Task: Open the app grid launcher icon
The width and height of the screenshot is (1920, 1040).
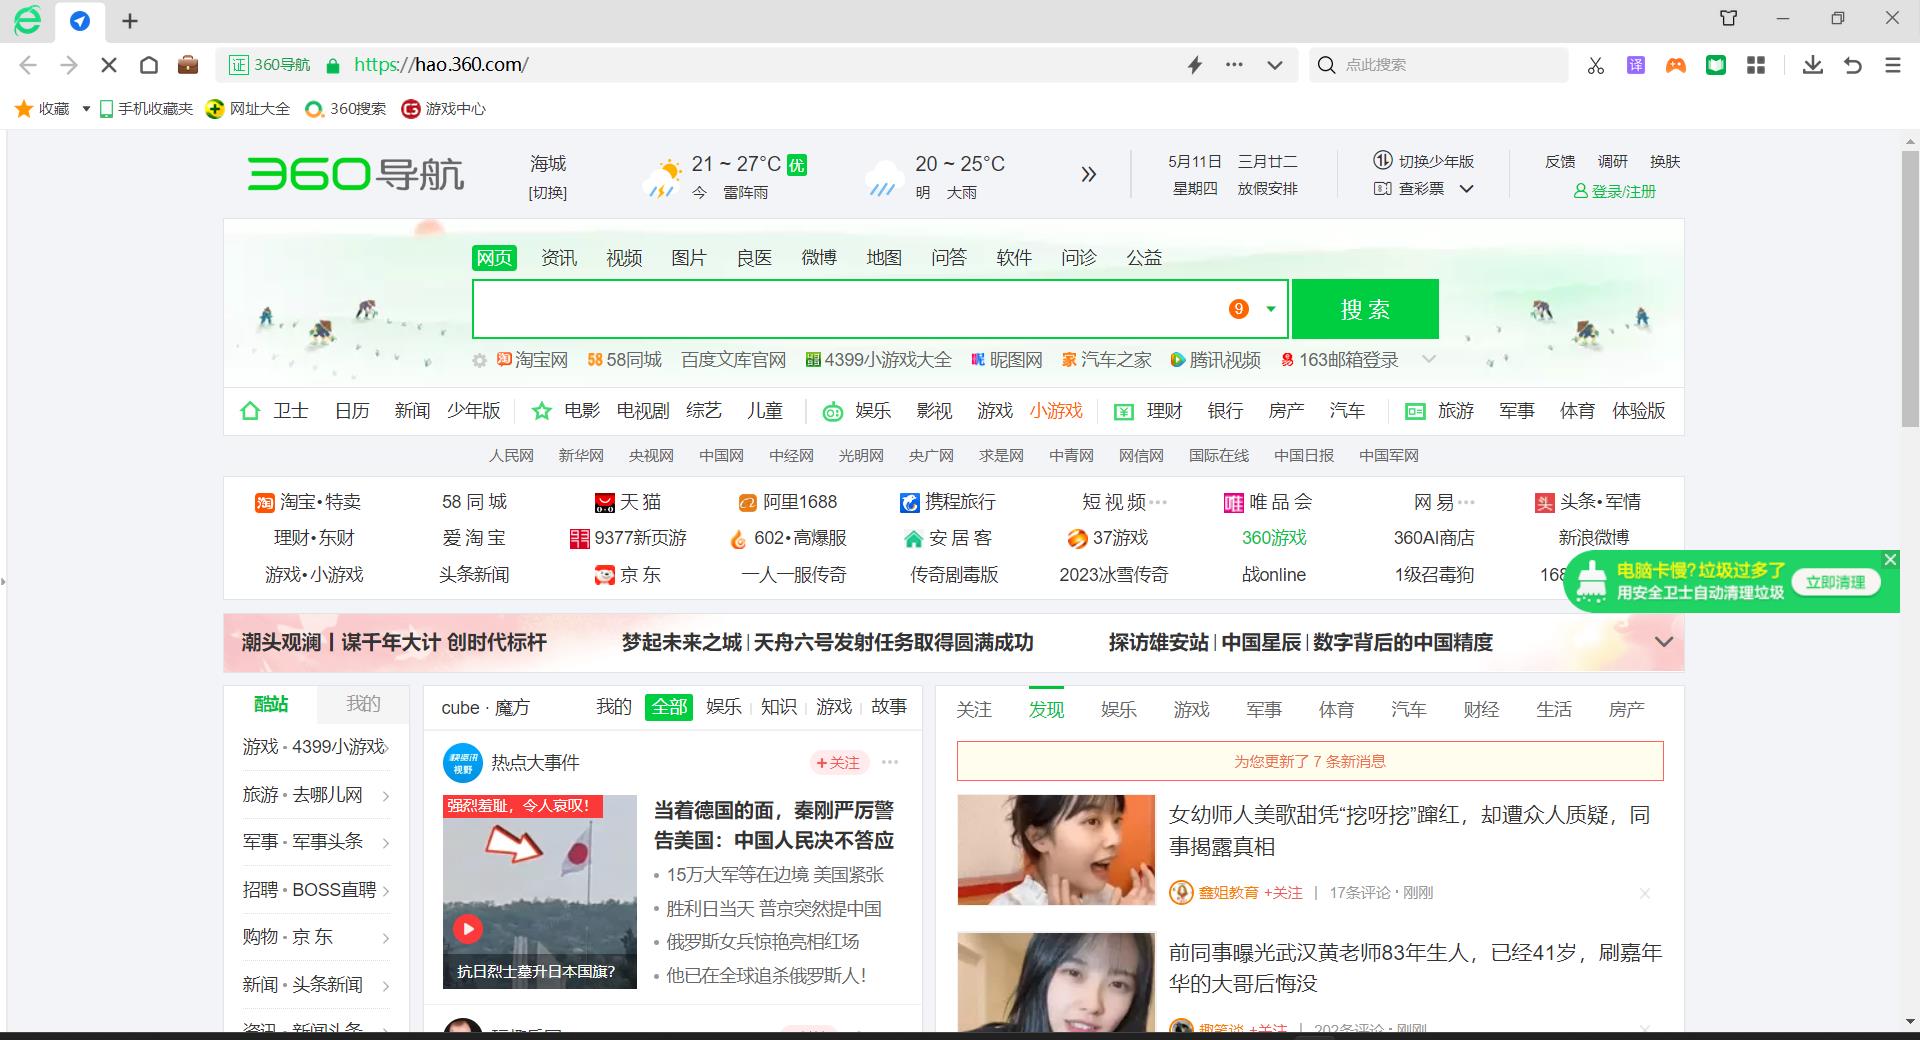Action: [1756, 65]
